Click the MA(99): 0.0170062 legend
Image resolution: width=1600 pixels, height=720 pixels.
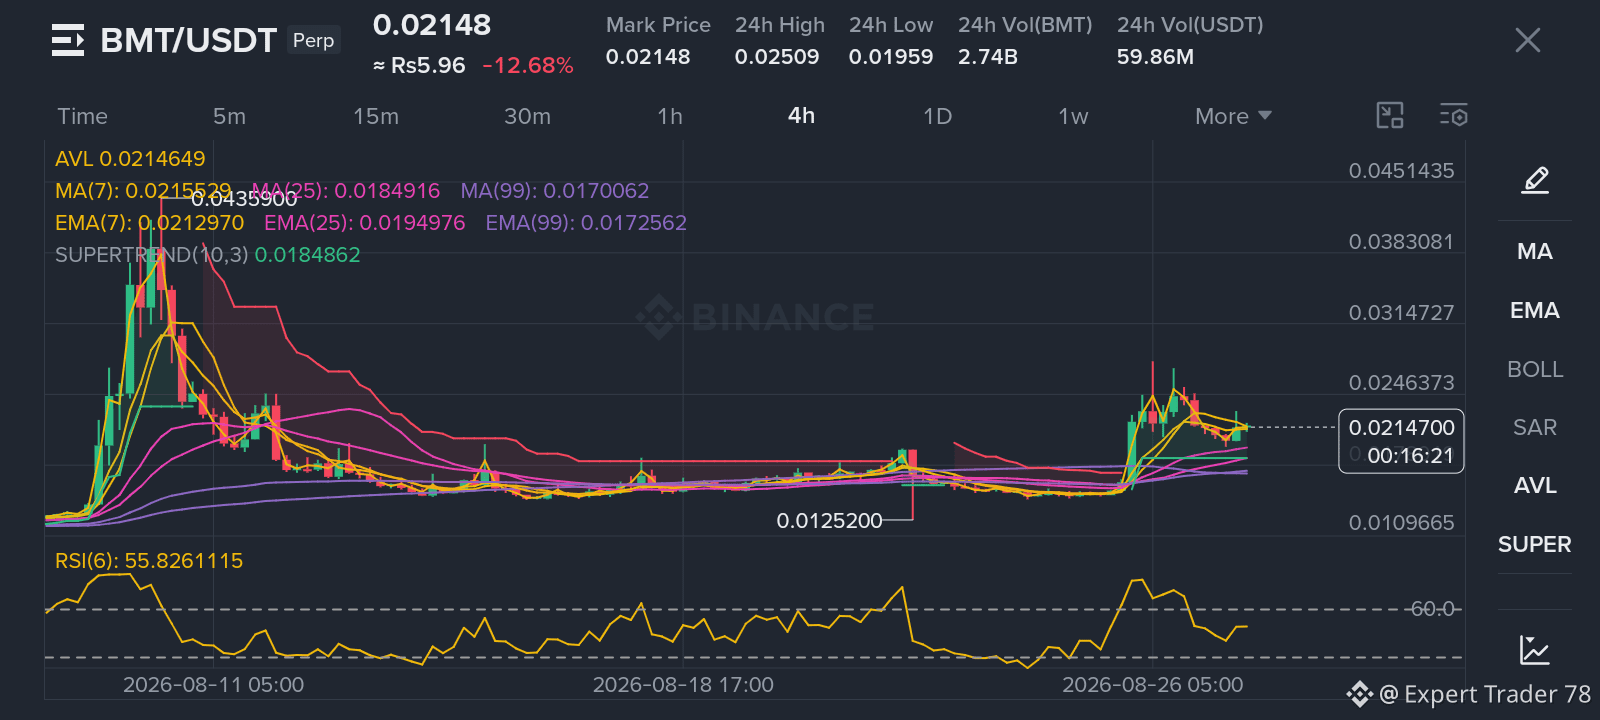point(555,190)
